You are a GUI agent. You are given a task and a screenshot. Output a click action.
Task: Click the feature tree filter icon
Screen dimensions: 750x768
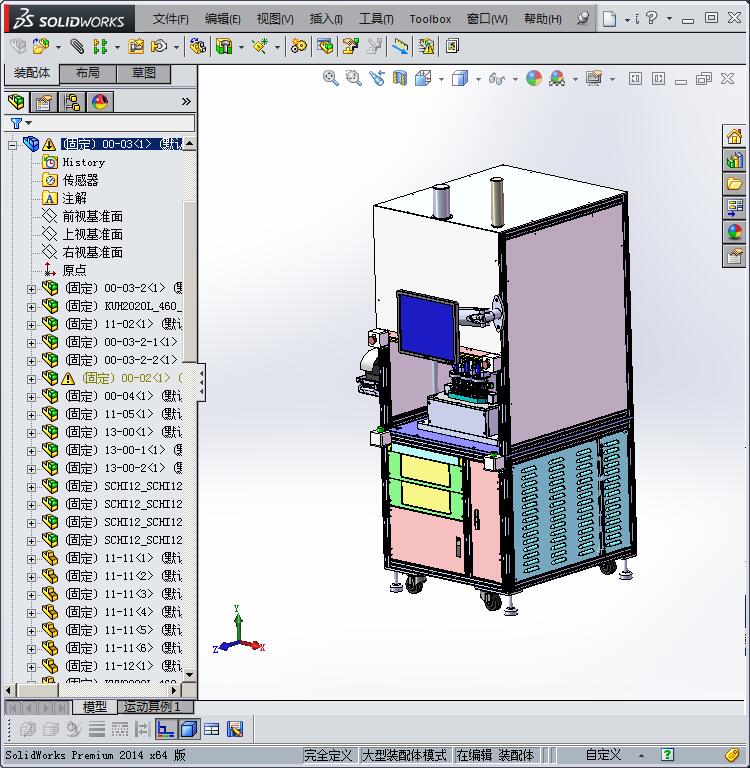pyautogui.click(x=17, y=123)
